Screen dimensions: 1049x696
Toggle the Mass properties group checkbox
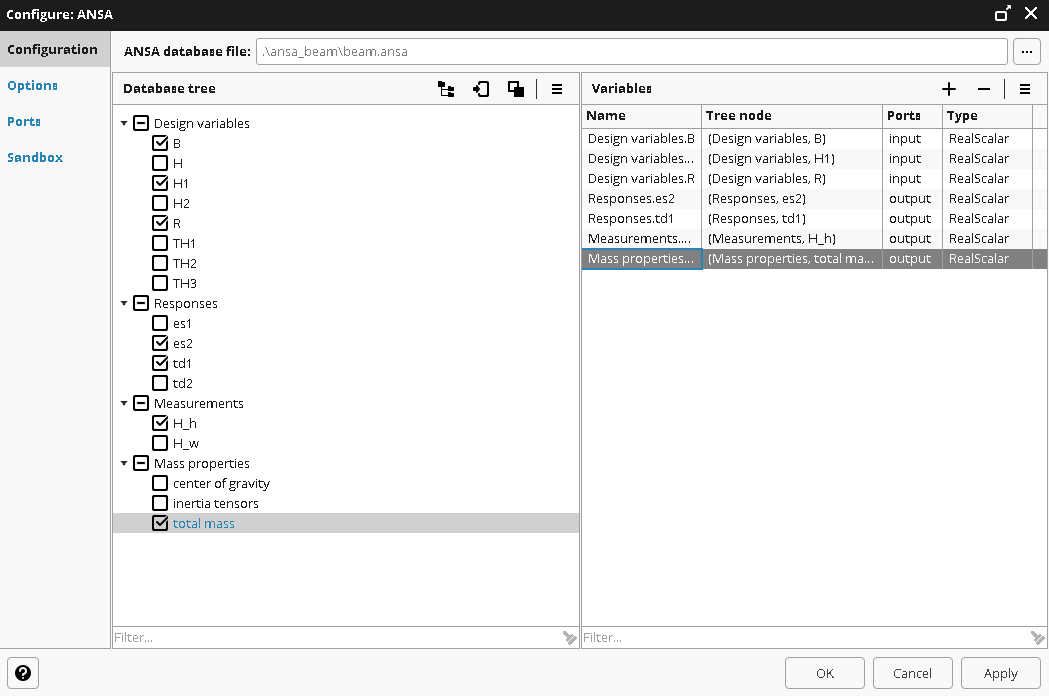coord(140,464)
